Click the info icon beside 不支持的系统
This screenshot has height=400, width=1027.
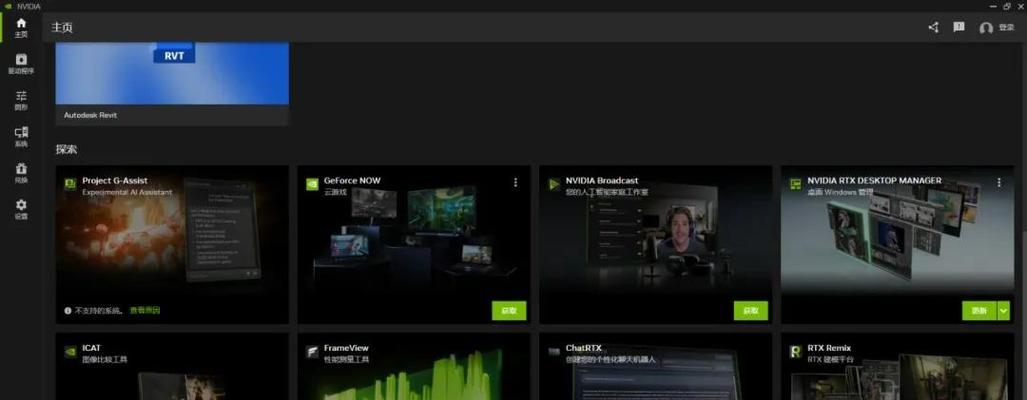[x=67, y=311]
